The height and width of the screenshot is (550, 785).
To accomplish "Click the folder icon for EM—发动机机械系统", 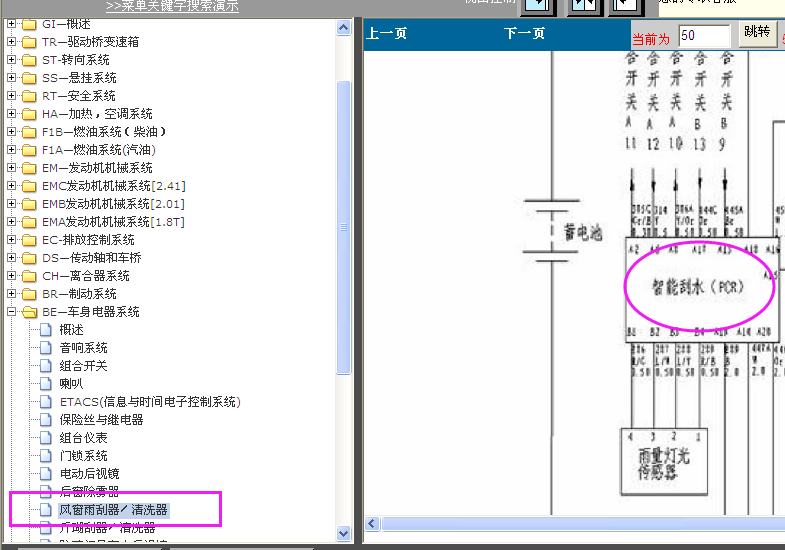I will (x=29, y=168).
